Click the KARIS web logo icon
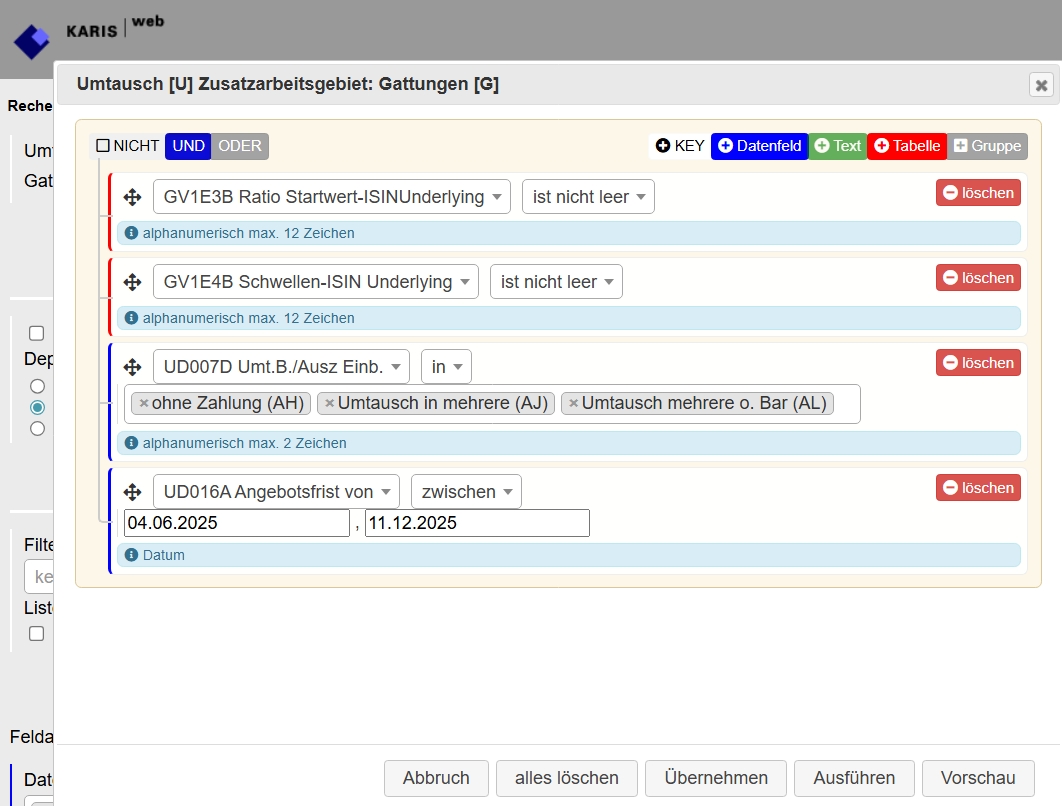The height and width of the screenshot is (806, 1062). tap(31, 41)
